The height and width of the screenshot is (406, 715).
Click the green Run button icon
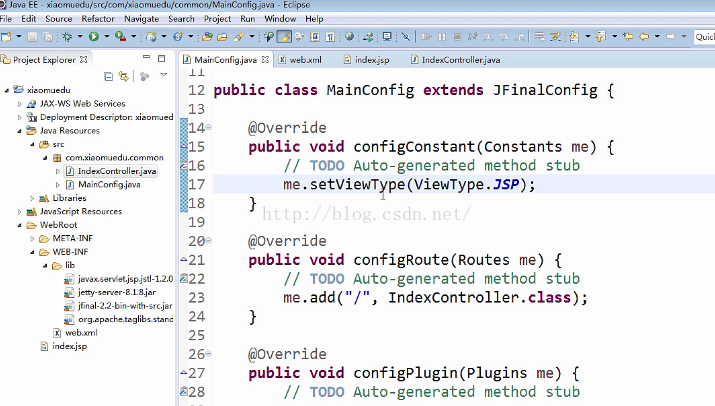[94, 36]
